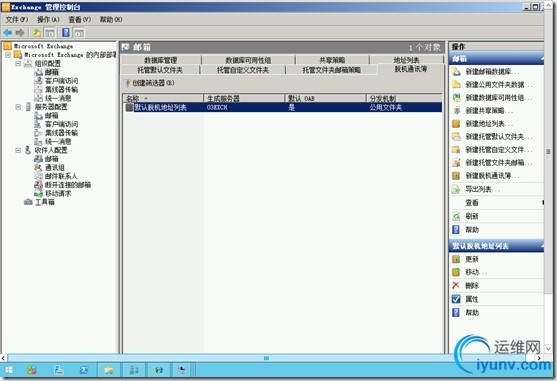Open the 查看(V) menu
Viewport: 557px width, 381px height.
coord(80,20)
